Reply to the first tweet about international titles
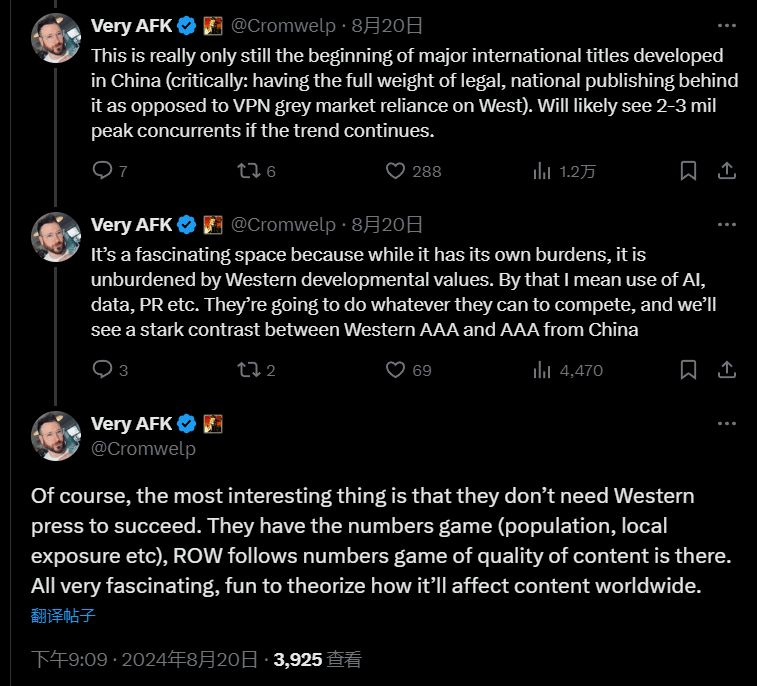The image size is (757, 686). click(102, 171)
